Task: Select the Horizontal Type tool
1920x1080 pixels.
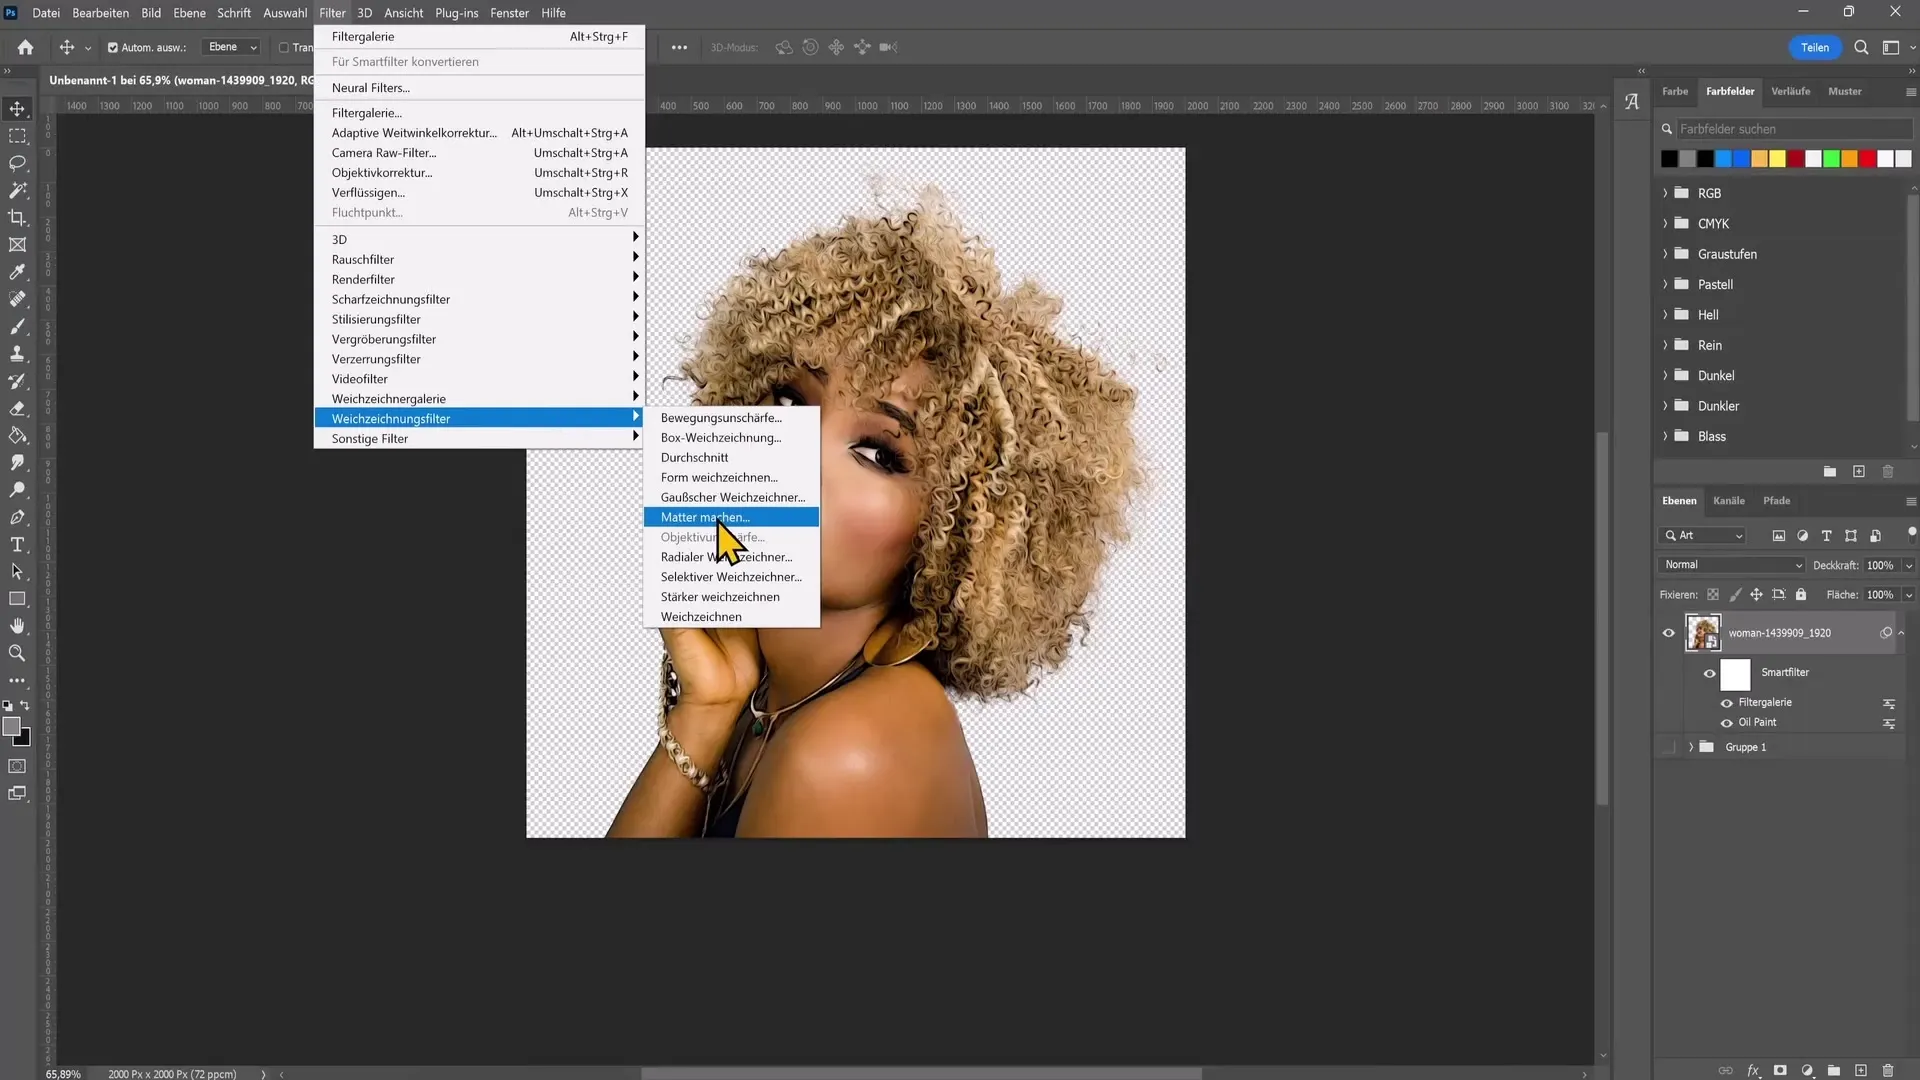Action: coord(17,544)
